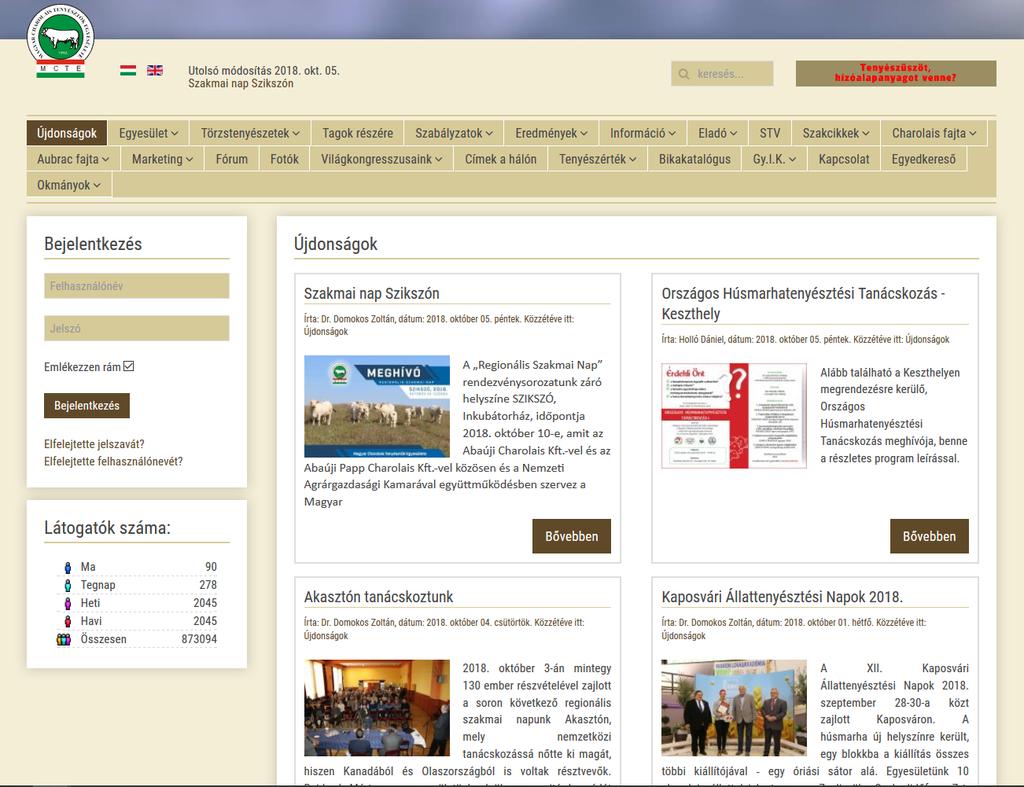This screenshot has height=787, width=1024.
Task: Open the Aubrac fajta dropdown
Action: point(73,159)
